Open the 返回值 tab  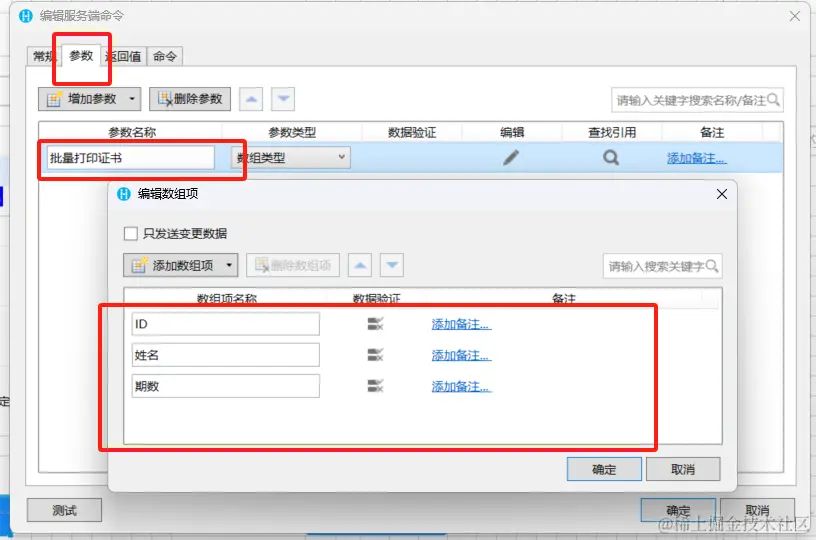(x=124, y=56)
